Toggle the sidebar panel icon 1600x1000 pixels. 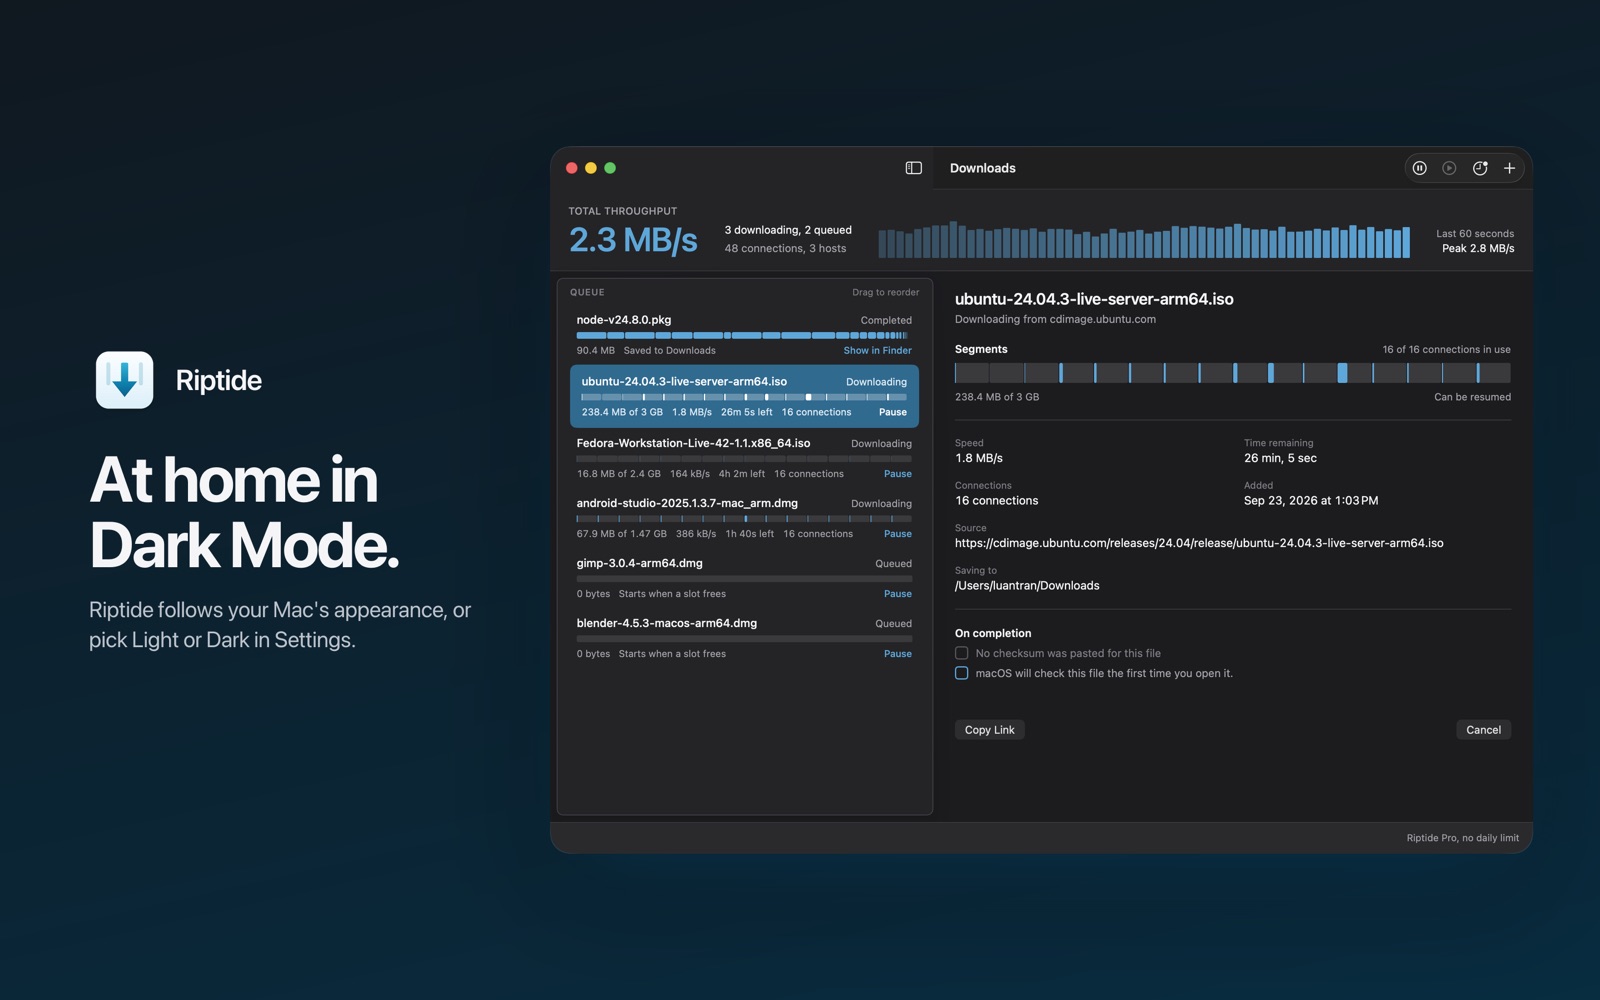coord(913,168)
